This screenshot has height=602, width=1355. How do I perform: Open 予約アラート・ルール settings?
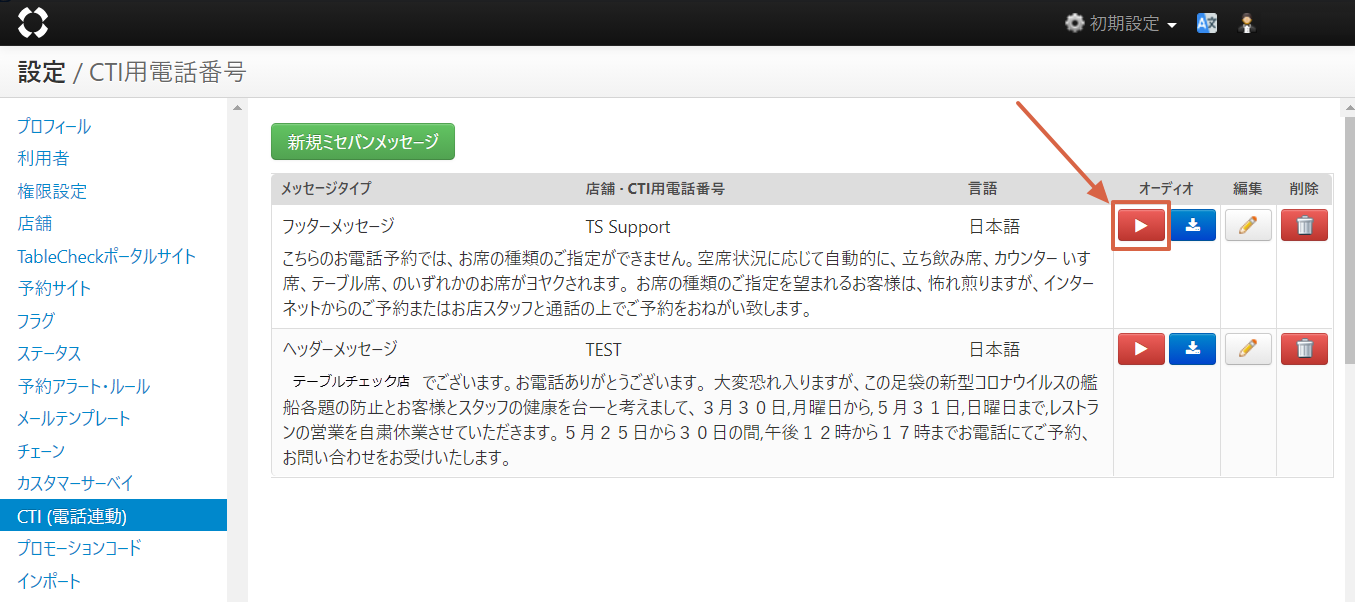(83, 386)
